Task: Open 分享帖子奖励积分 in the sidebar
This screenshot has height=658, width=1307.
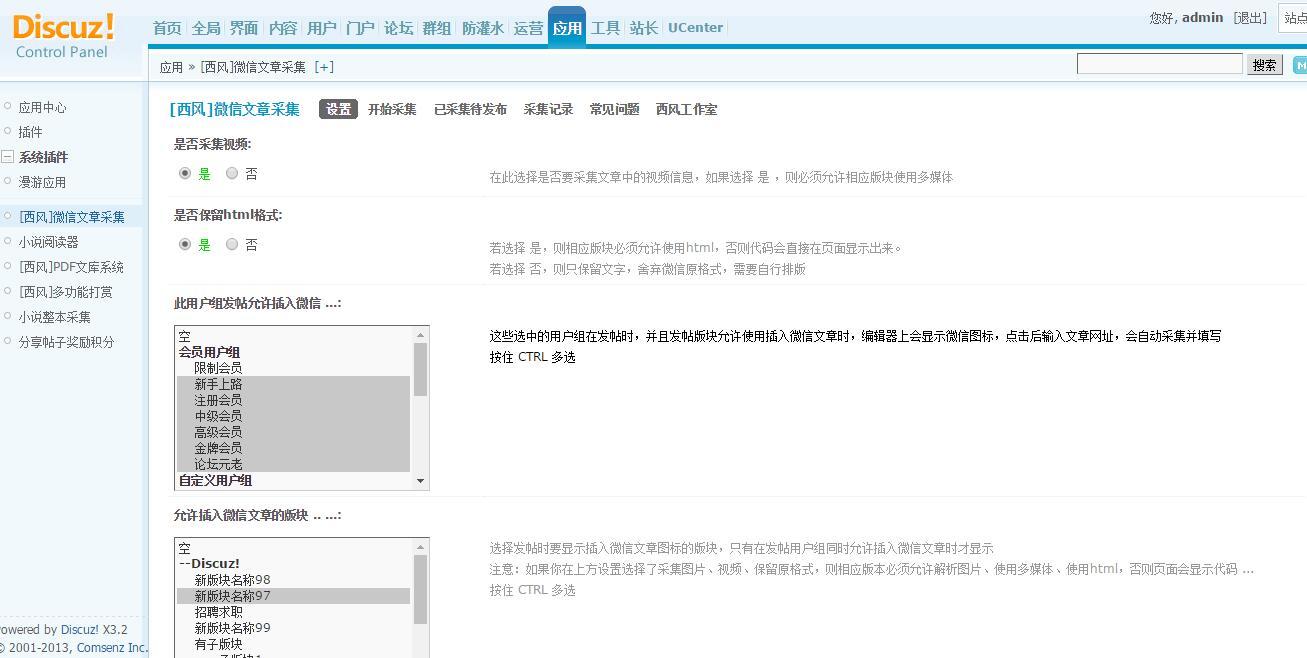Action: point(66,342)
